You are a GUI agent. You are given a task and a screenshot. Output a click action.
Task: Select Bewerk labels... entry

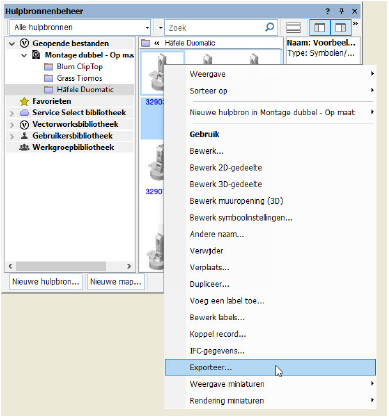(x=270, y=317)
